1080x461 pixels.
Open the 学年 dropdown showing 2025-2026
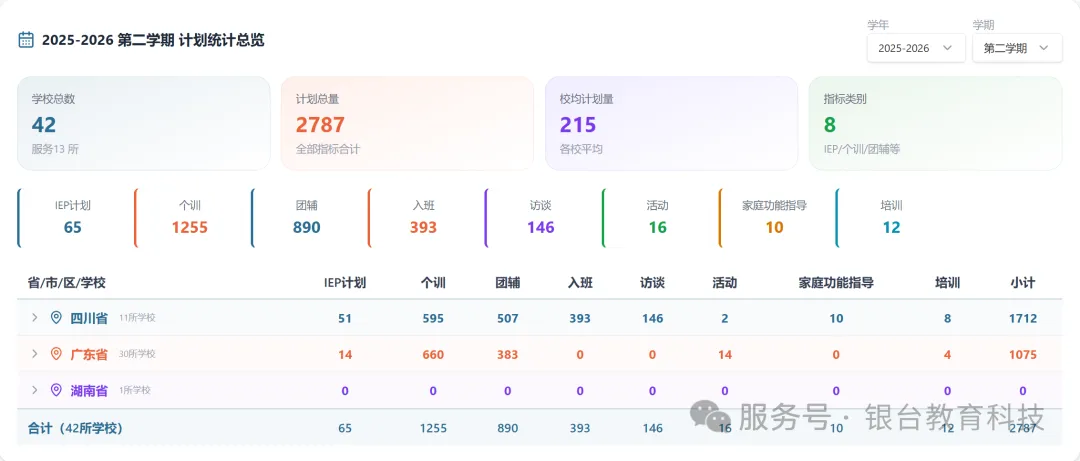916,48
